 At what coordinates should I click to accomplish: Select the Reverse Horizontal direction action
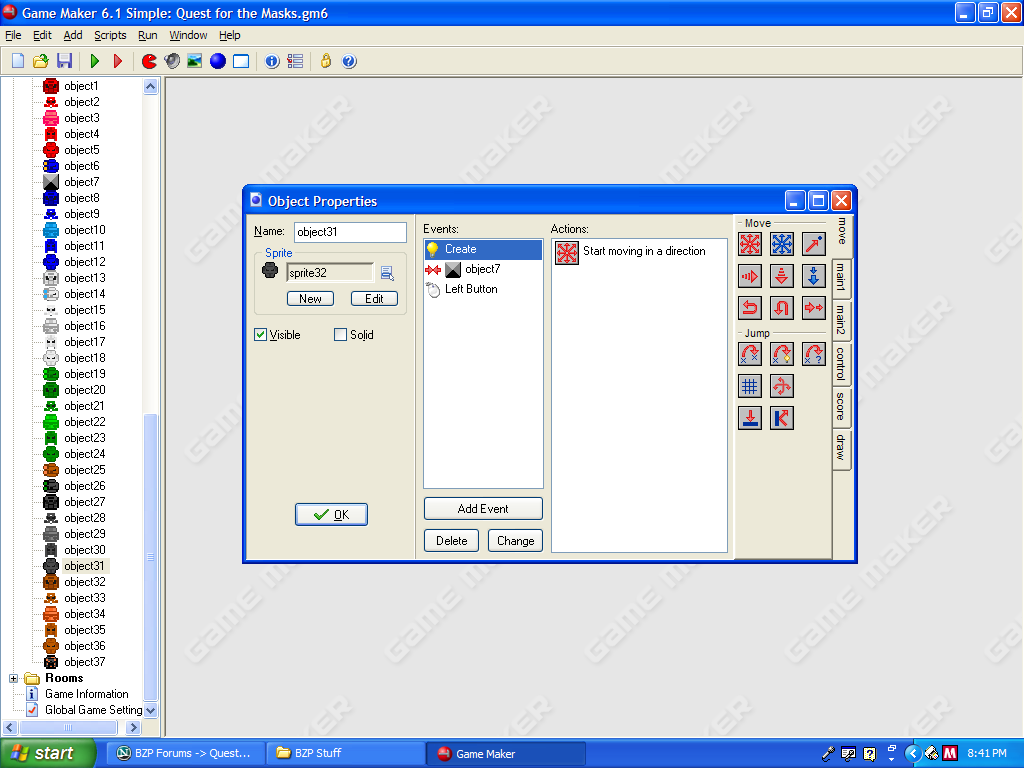tap(750, 308)
